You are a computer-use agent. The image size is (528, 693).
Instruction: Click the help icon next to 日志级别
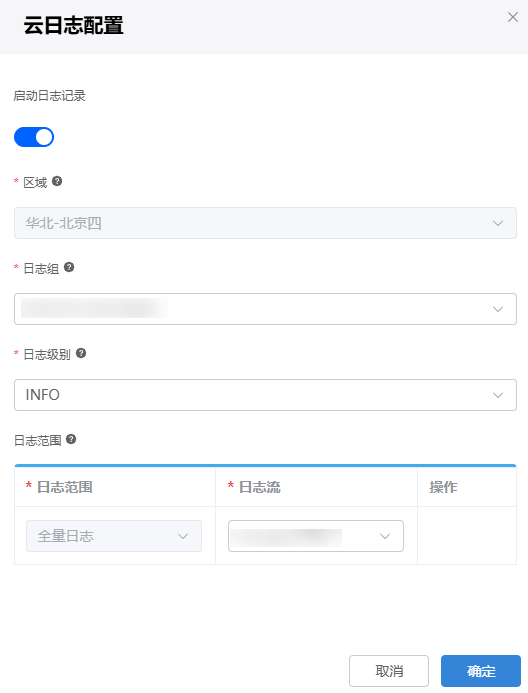tap(81, 353)
